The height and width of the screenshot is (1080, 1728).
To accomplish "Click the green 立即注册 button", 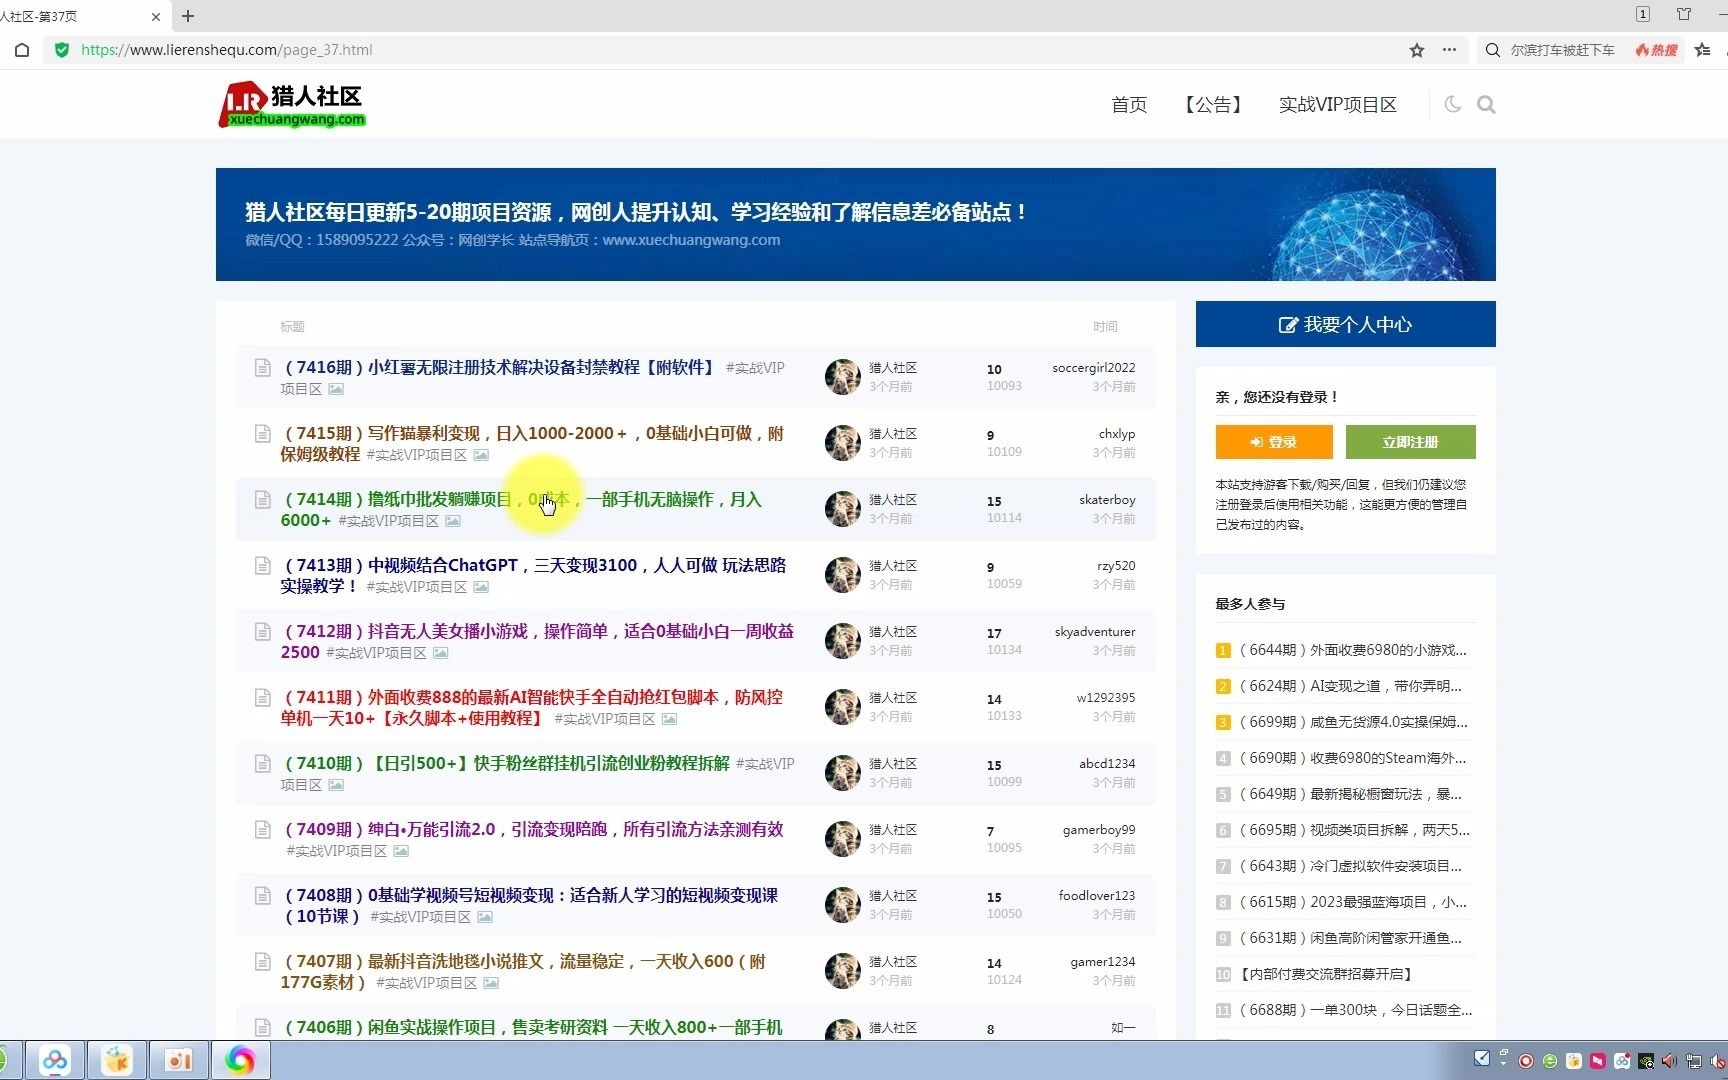I will pos(1410,442).
